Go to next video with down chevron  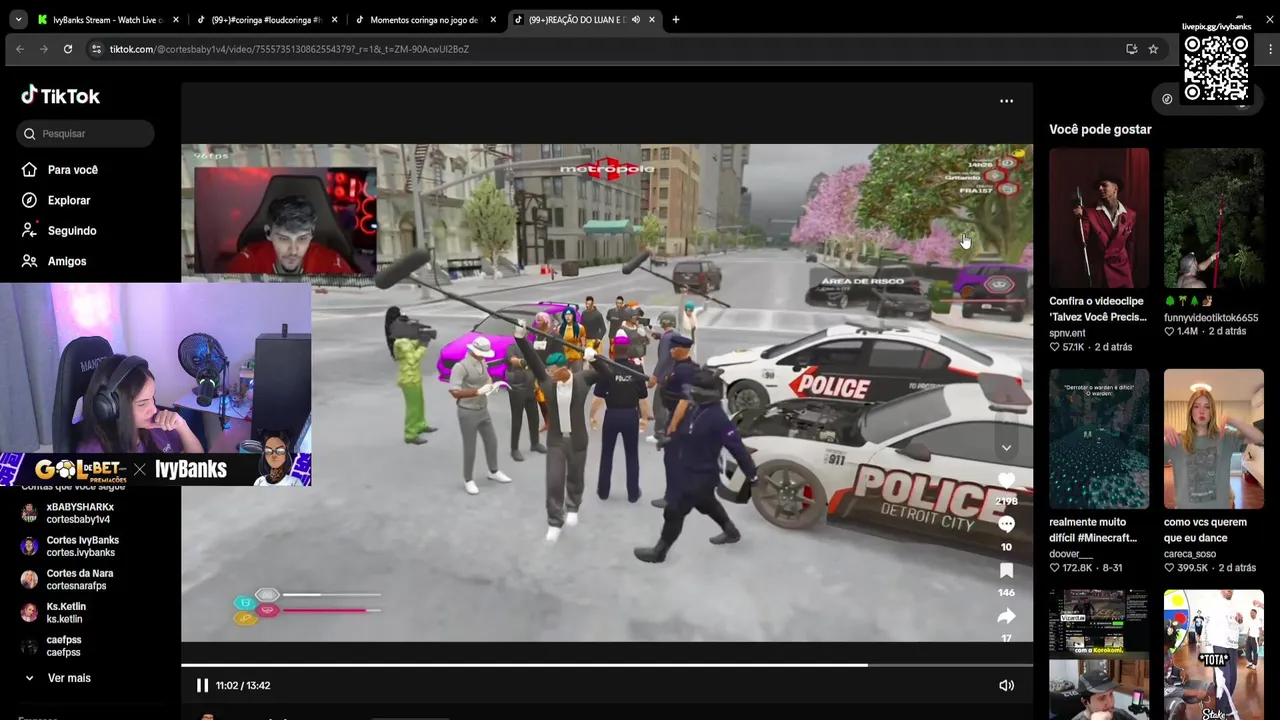click(1006, 447)
